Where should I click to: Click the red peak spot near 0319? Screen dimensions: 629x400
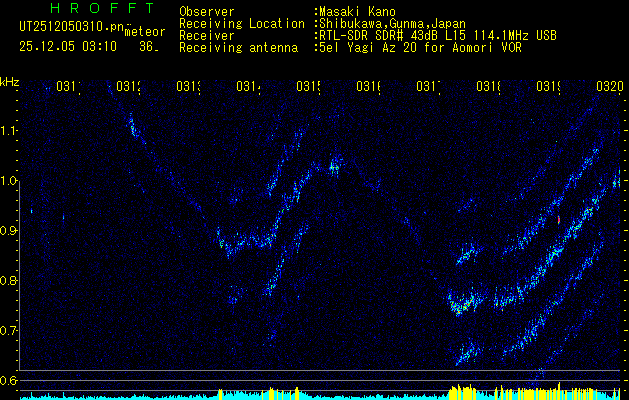[558, 220]
